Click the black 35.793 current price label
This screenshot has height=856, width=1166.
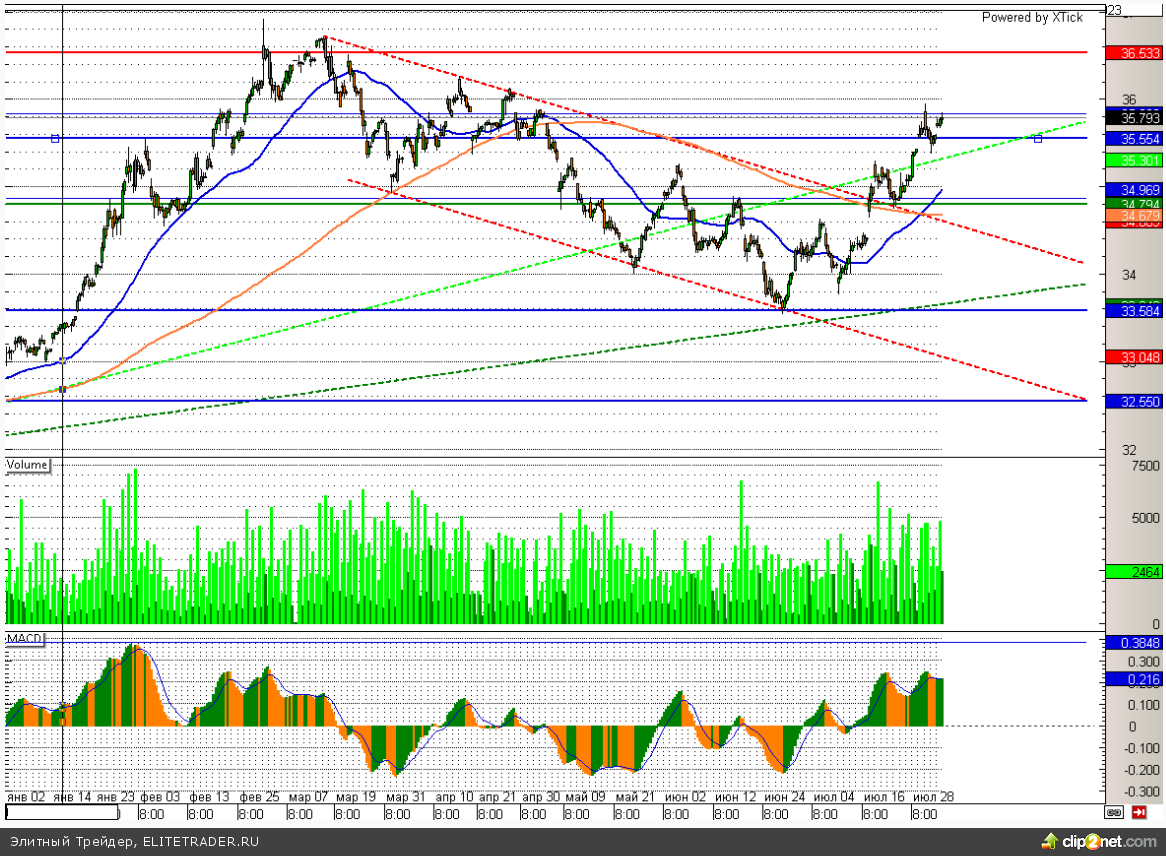point(1134,118)
